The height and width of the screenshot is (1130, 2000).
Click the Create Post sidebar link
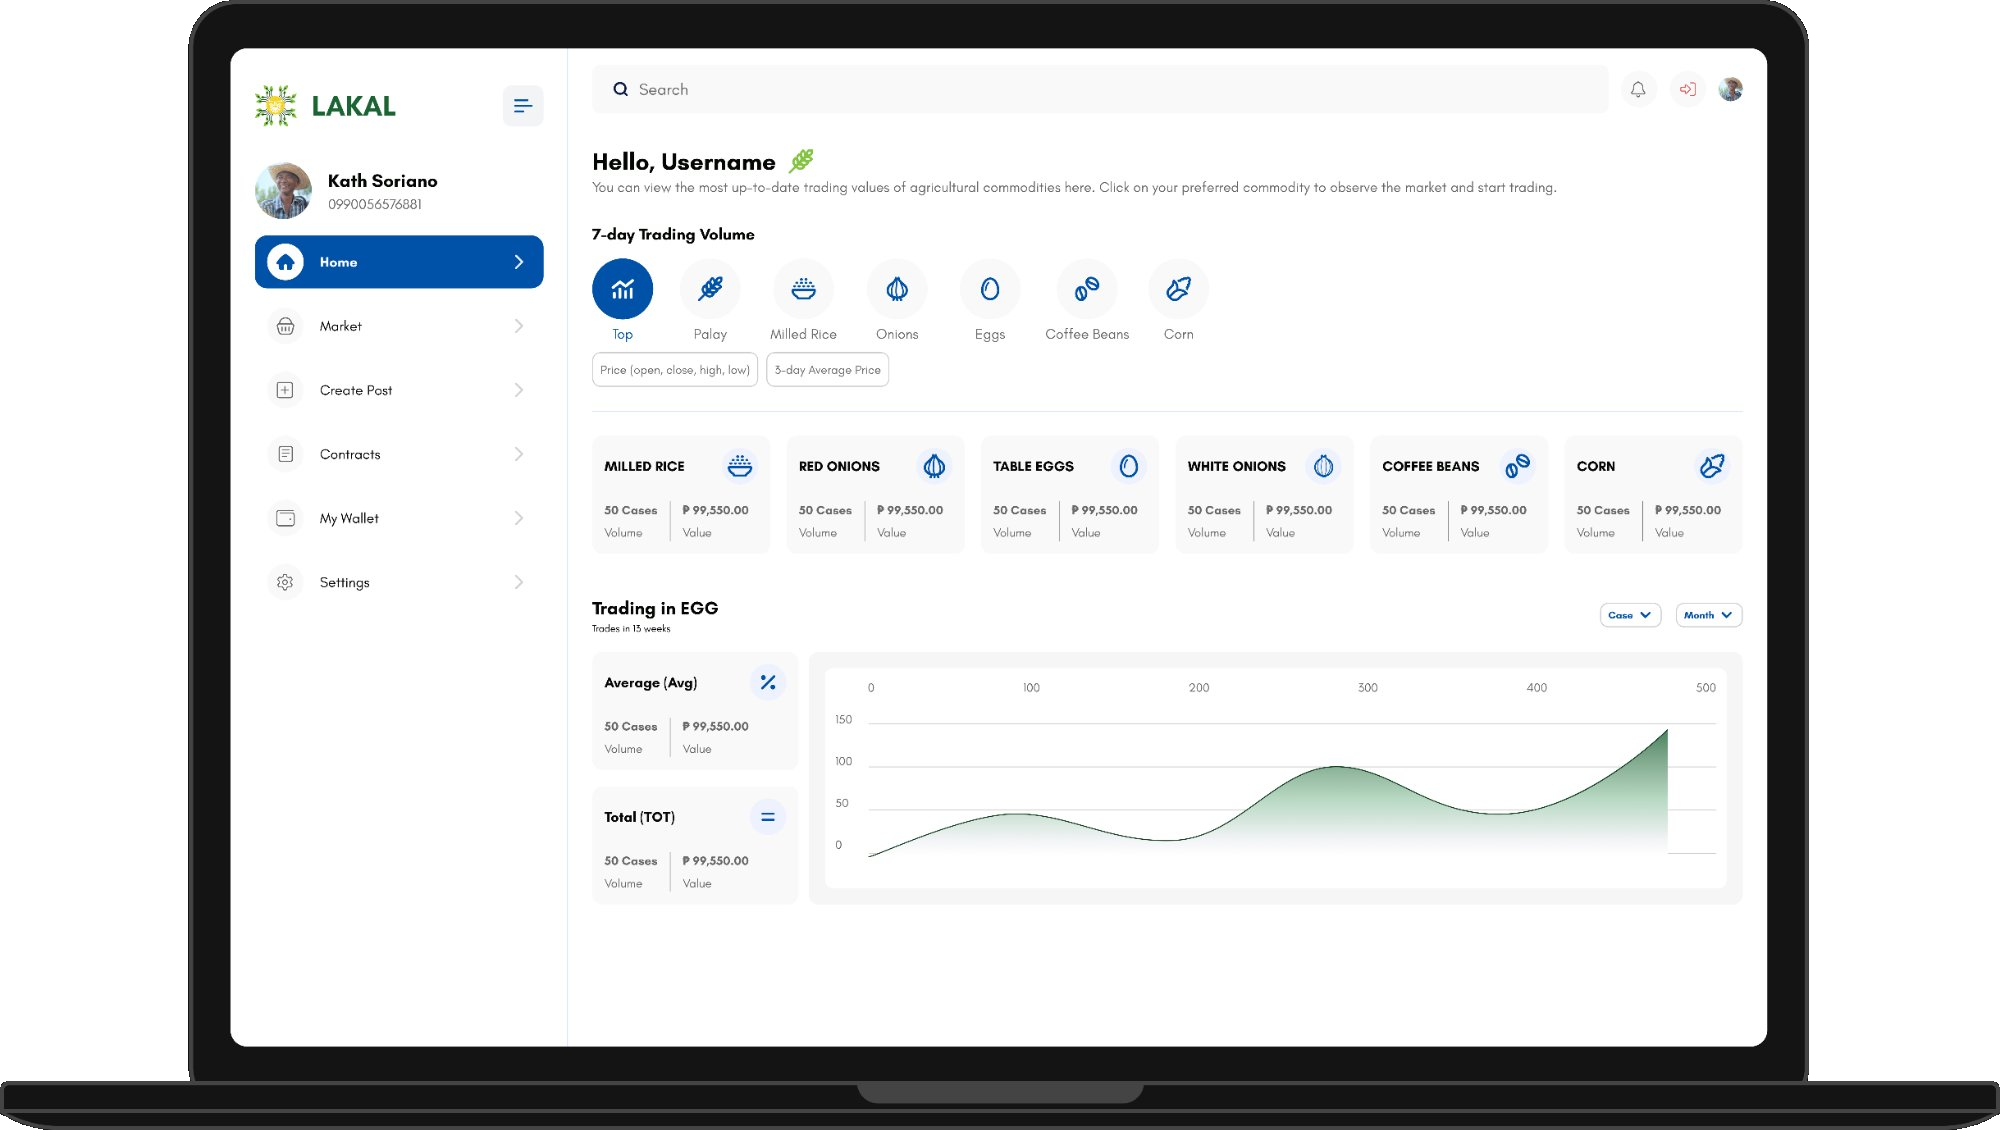pos(399,390)
